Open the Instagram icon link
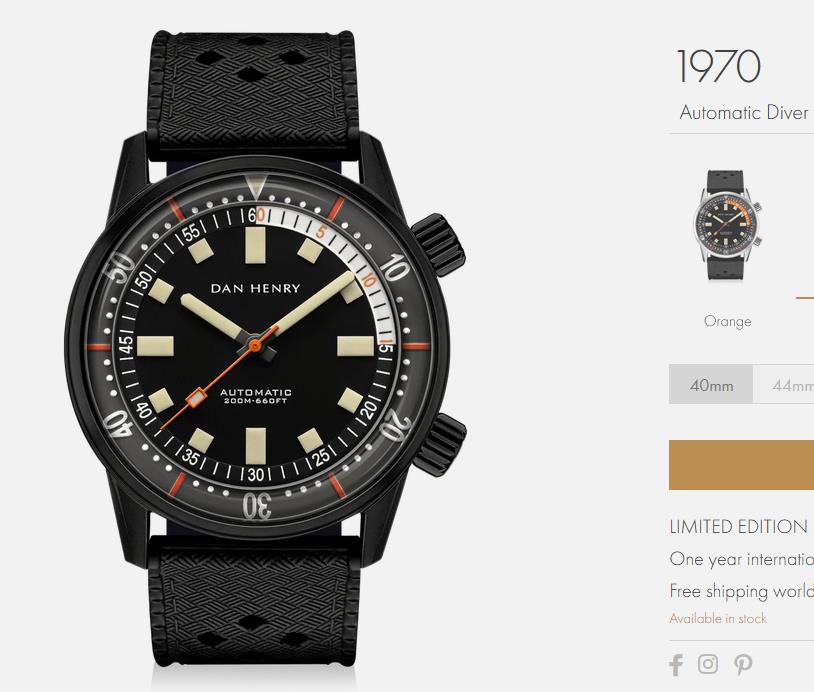The width and height of the screenshot is (814, 692). (708, 664)
